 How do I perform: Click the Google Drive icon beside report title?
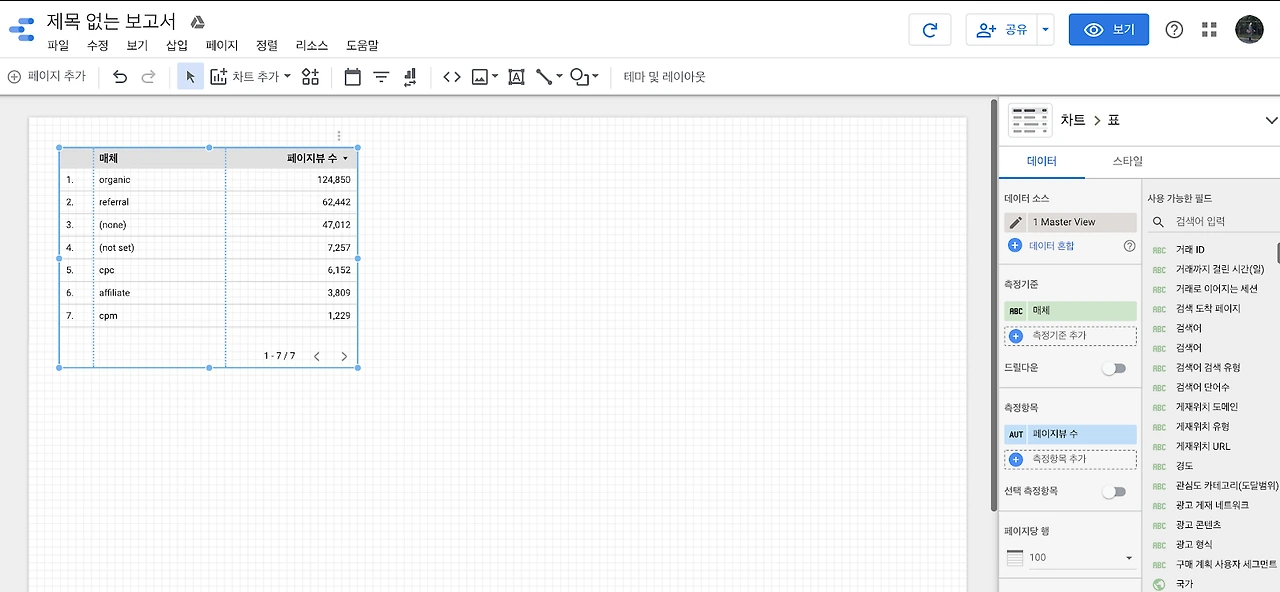pyautogui.click(x=198, y=22)
